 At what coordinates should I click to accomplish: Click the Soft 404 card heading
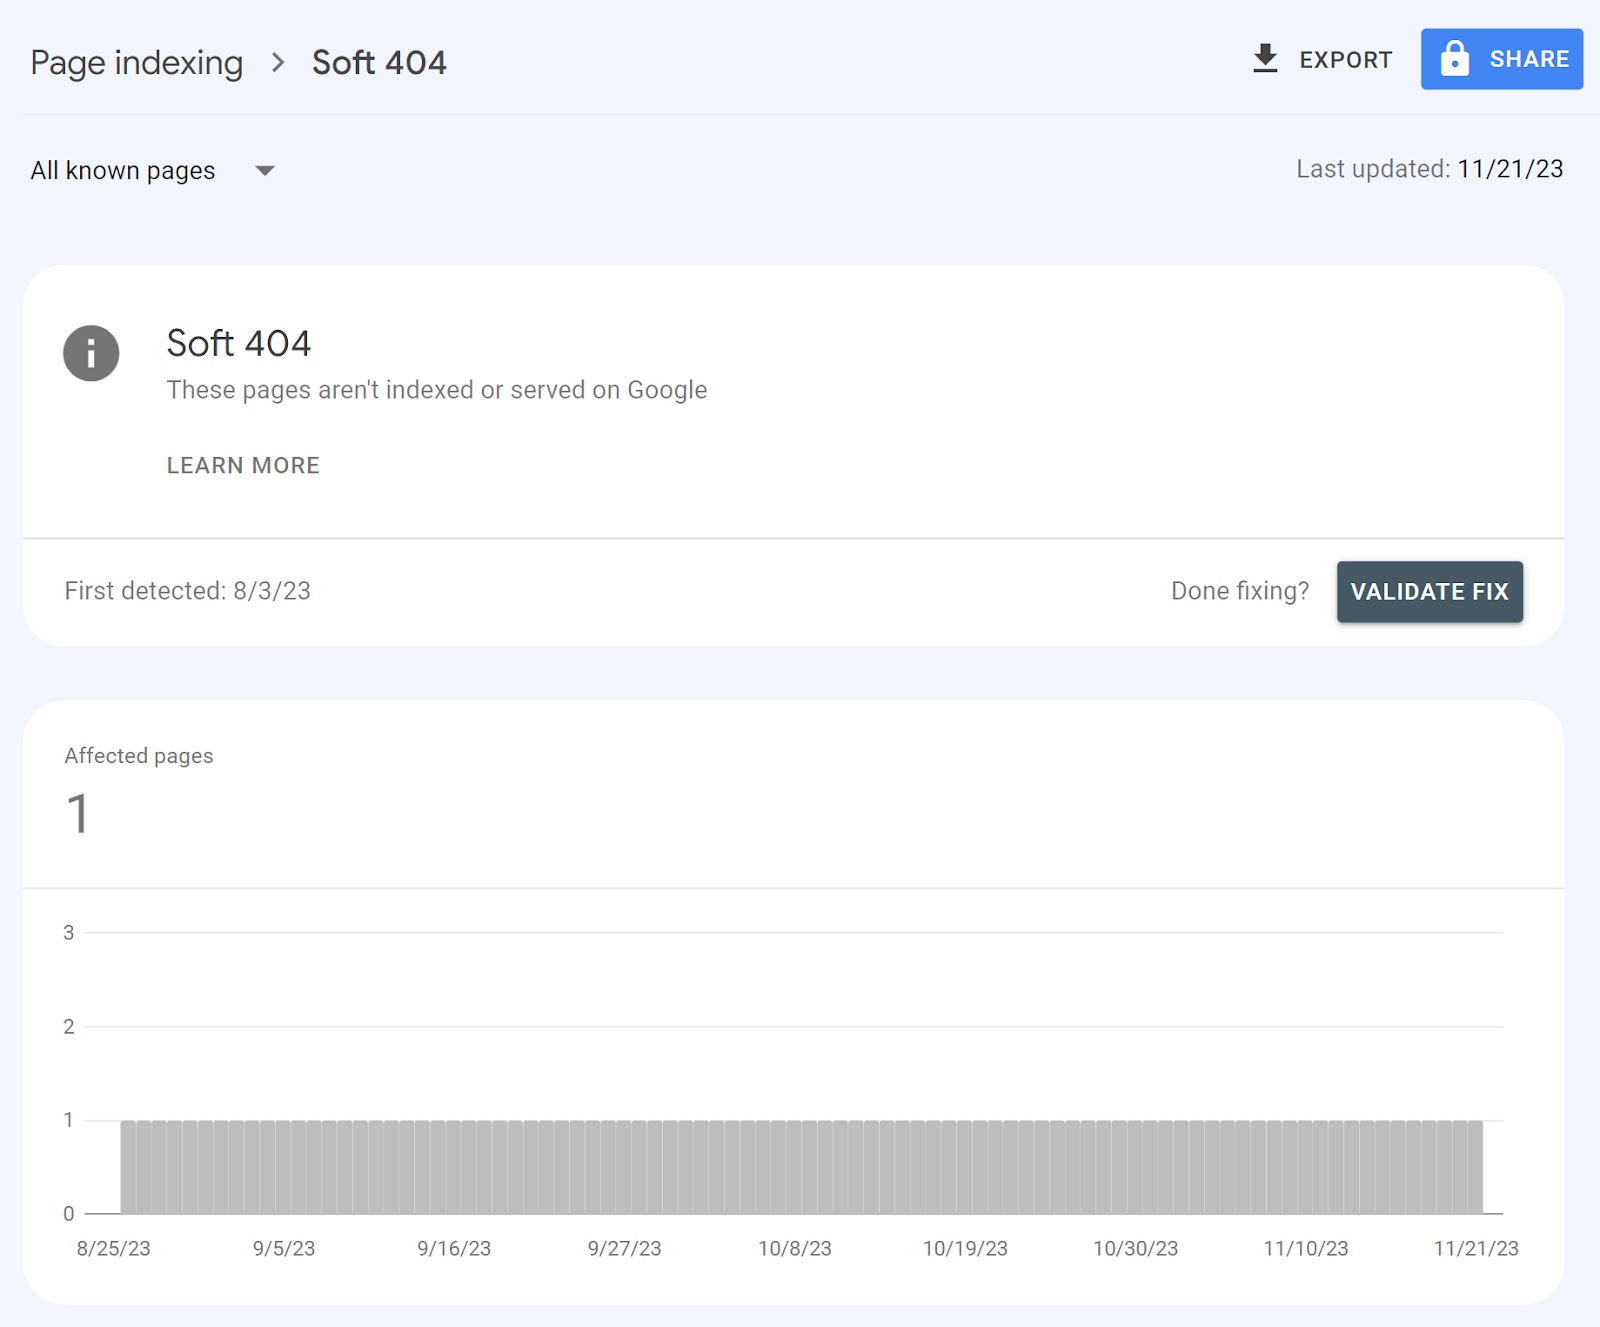tap(238, 343)
